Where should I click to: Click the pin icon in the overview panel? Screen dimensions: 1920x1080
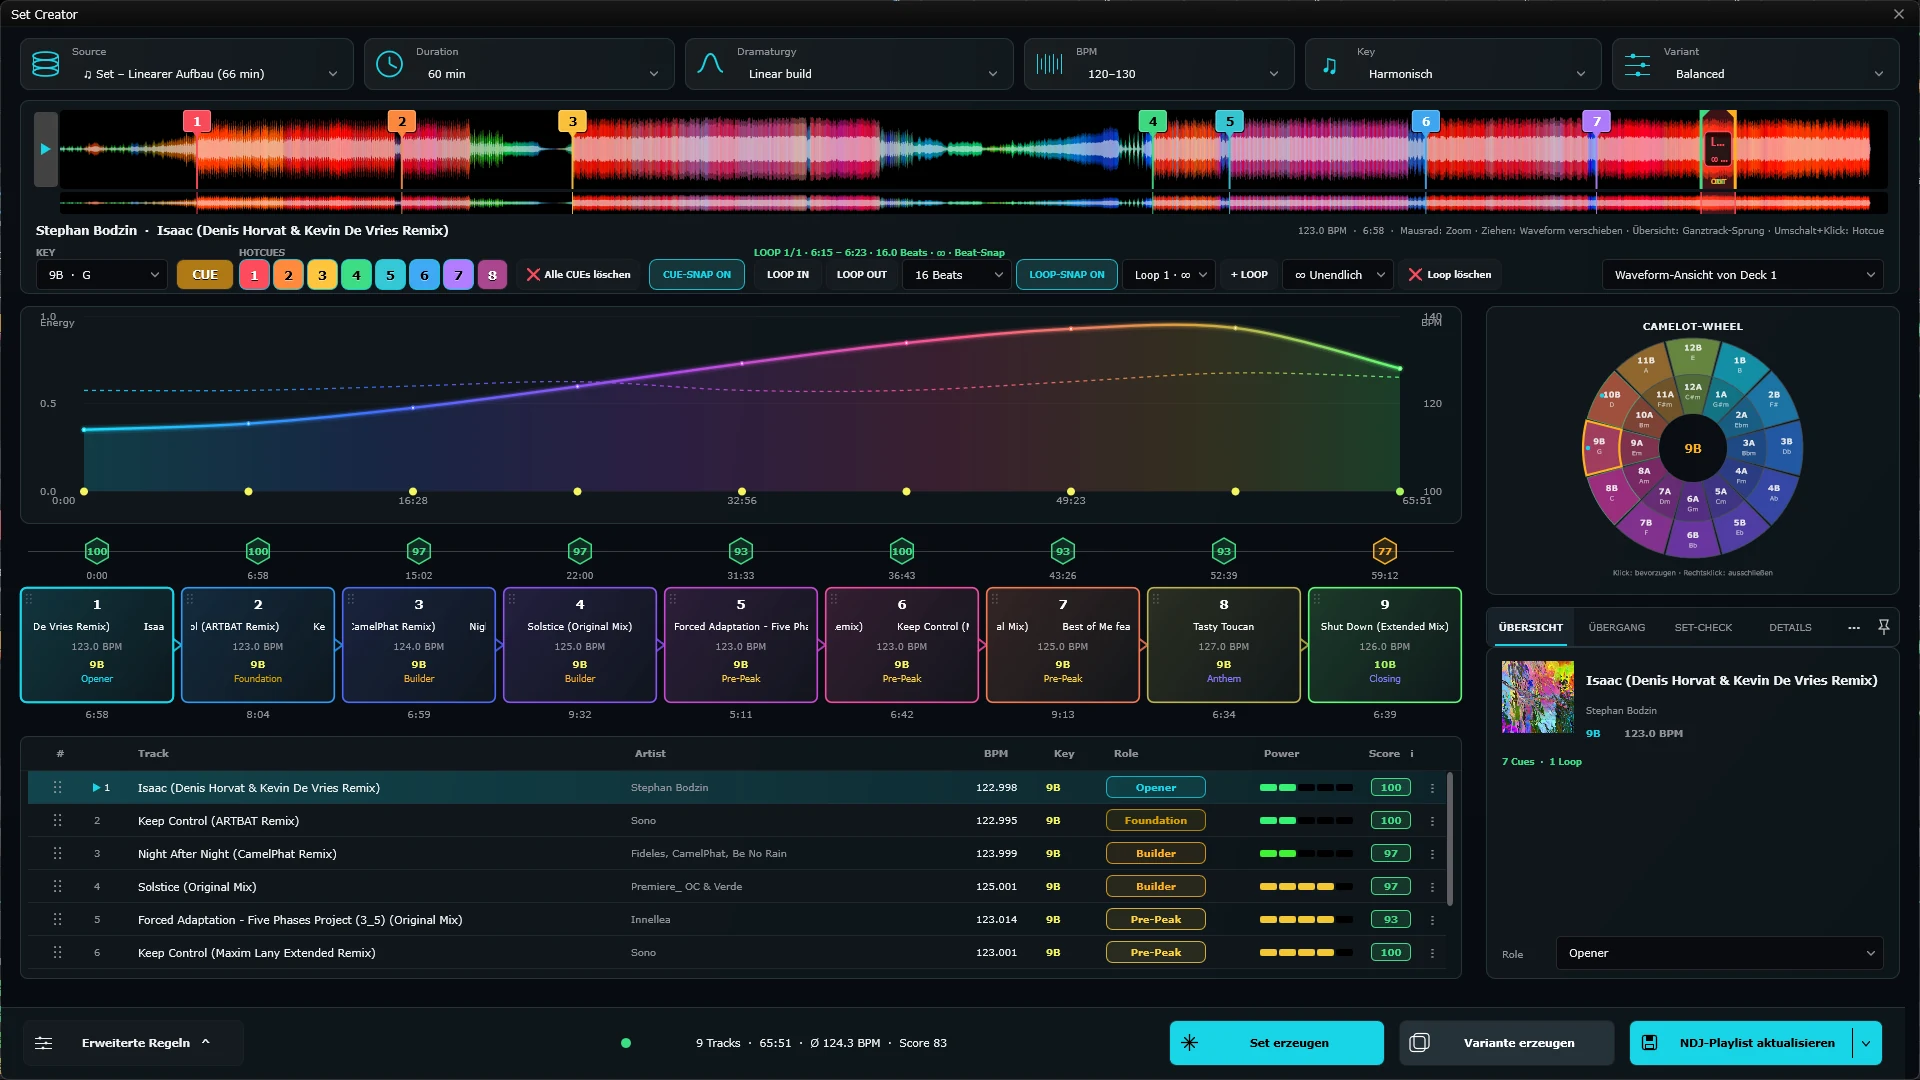pyautogui.click(x=1883, y=627)
